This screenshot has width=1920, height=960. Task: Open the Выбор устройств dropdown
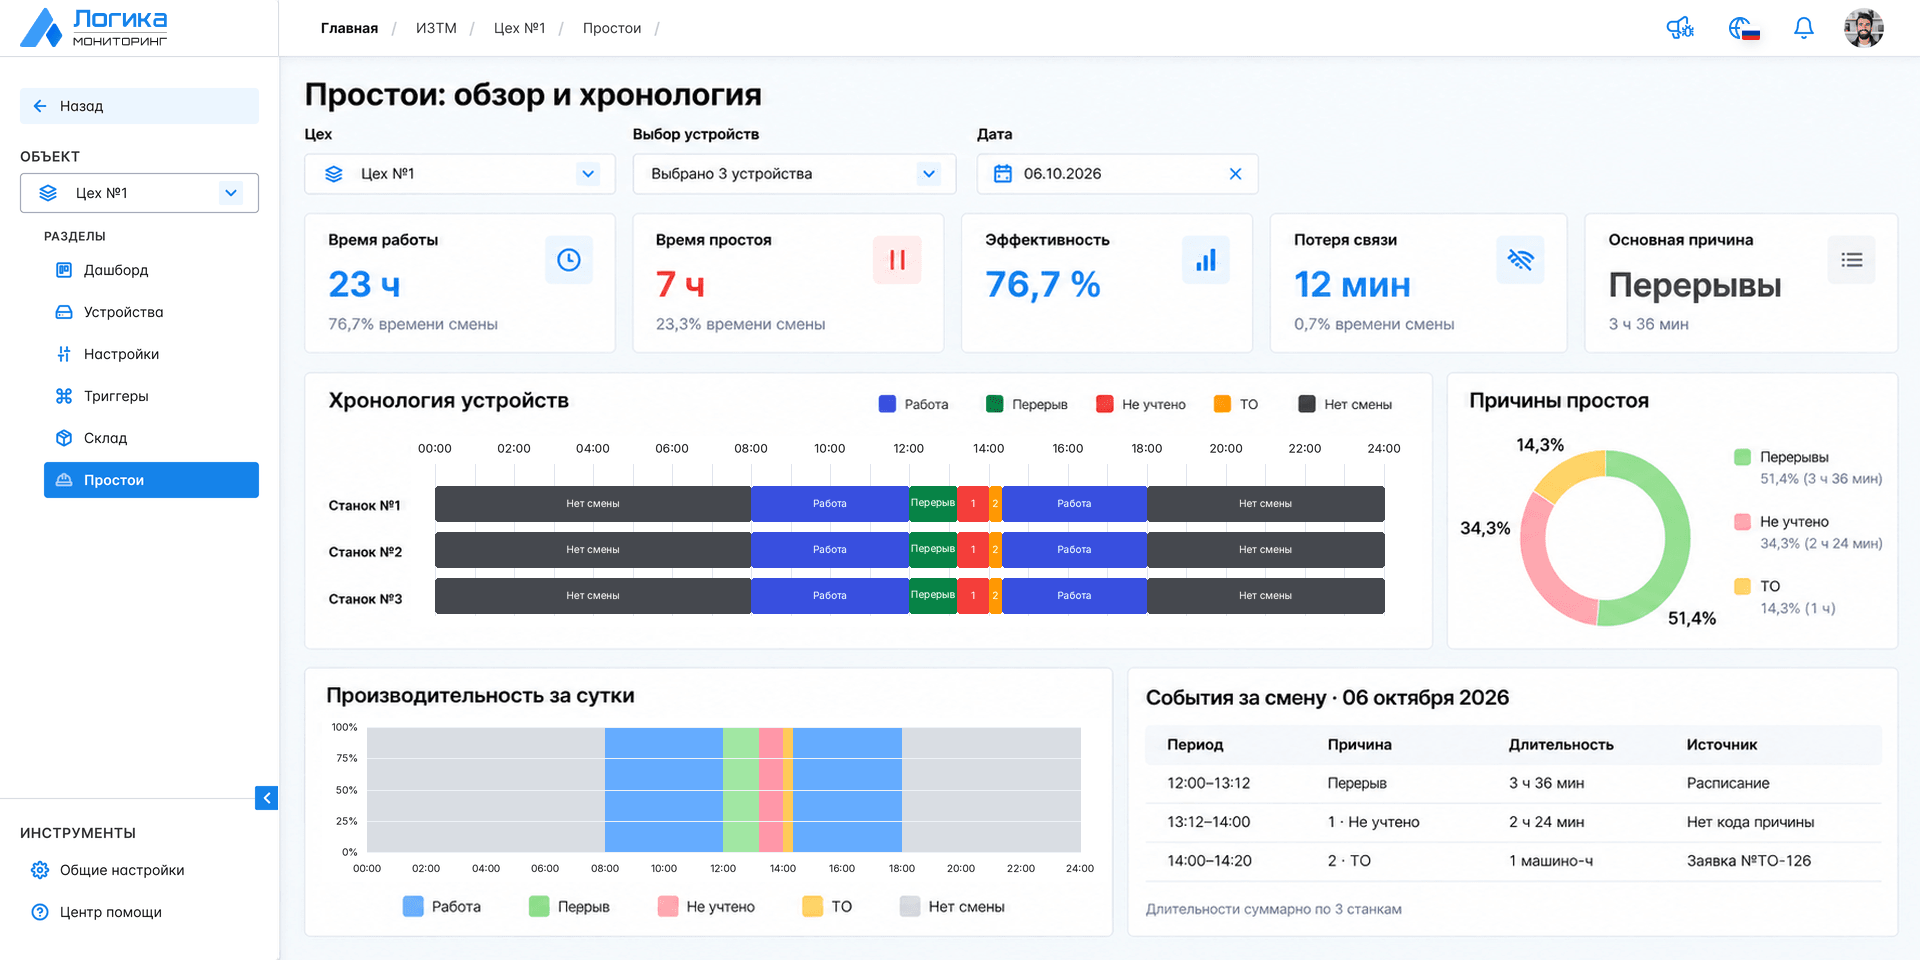[x=794, y=174]
